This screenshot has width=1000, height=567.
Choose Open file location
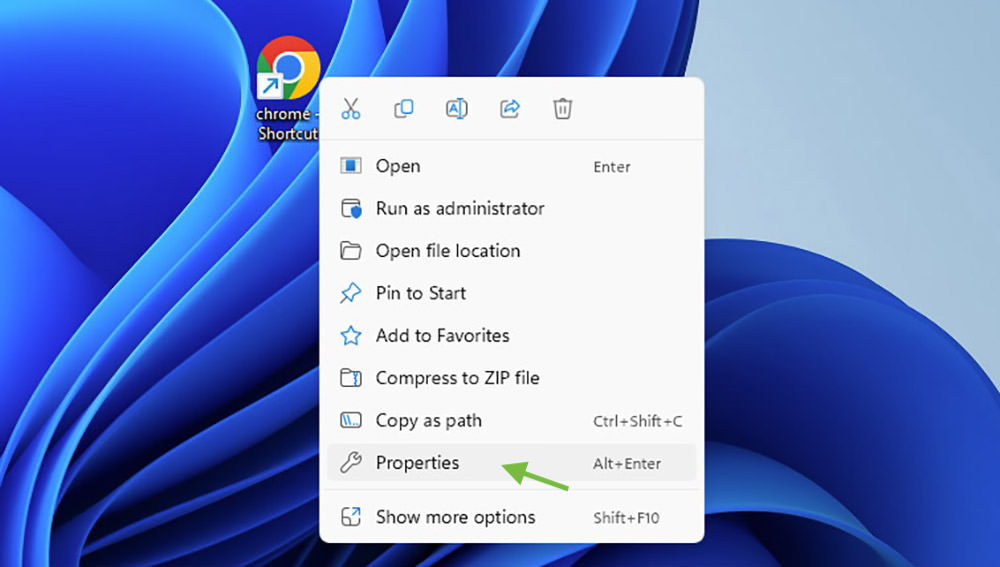(511, 251)
